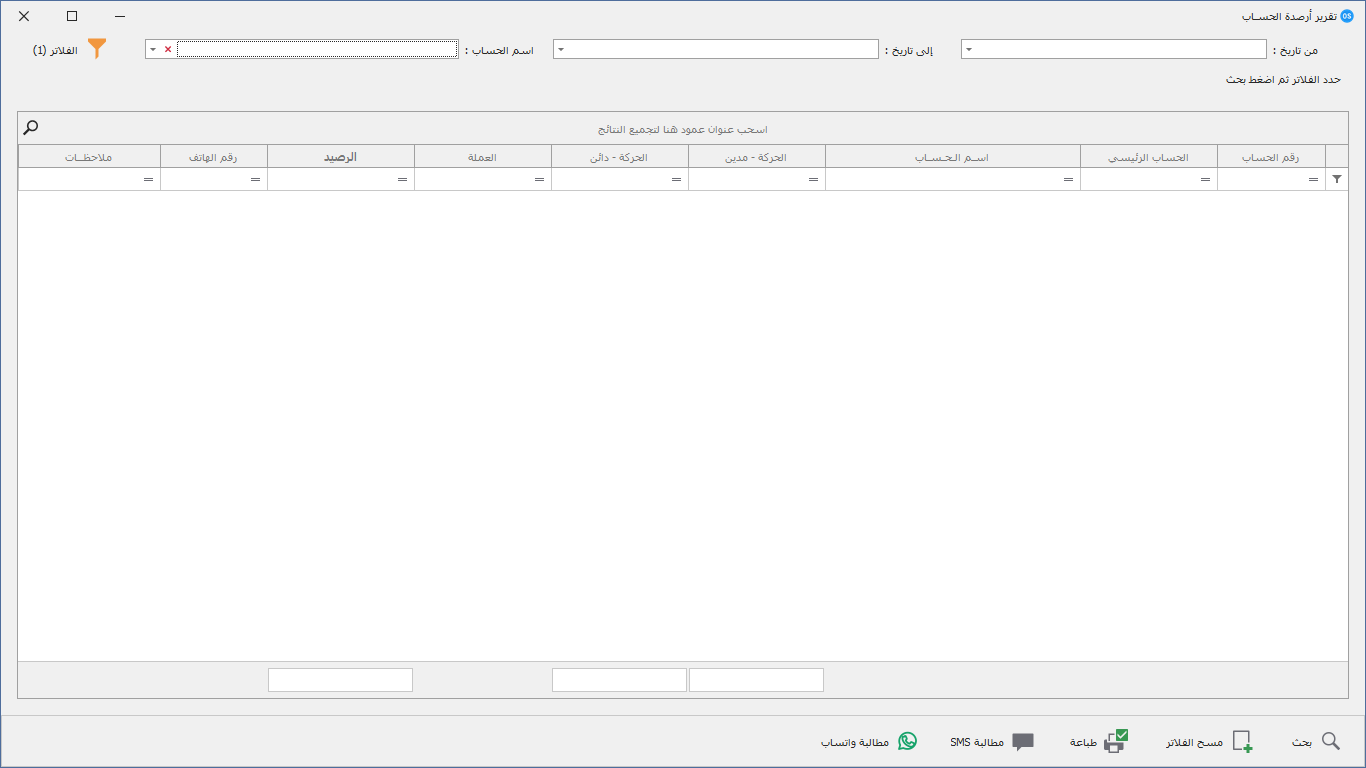Click the الفلاتر (1) label
Viewport: 1366px width, 768px height.
[55, 50]
